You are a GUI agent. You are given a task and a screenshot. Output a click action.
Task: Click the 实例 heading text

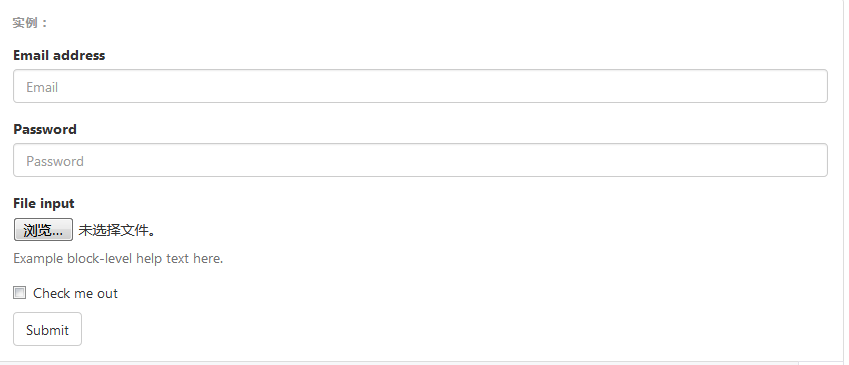pos(30,23)
